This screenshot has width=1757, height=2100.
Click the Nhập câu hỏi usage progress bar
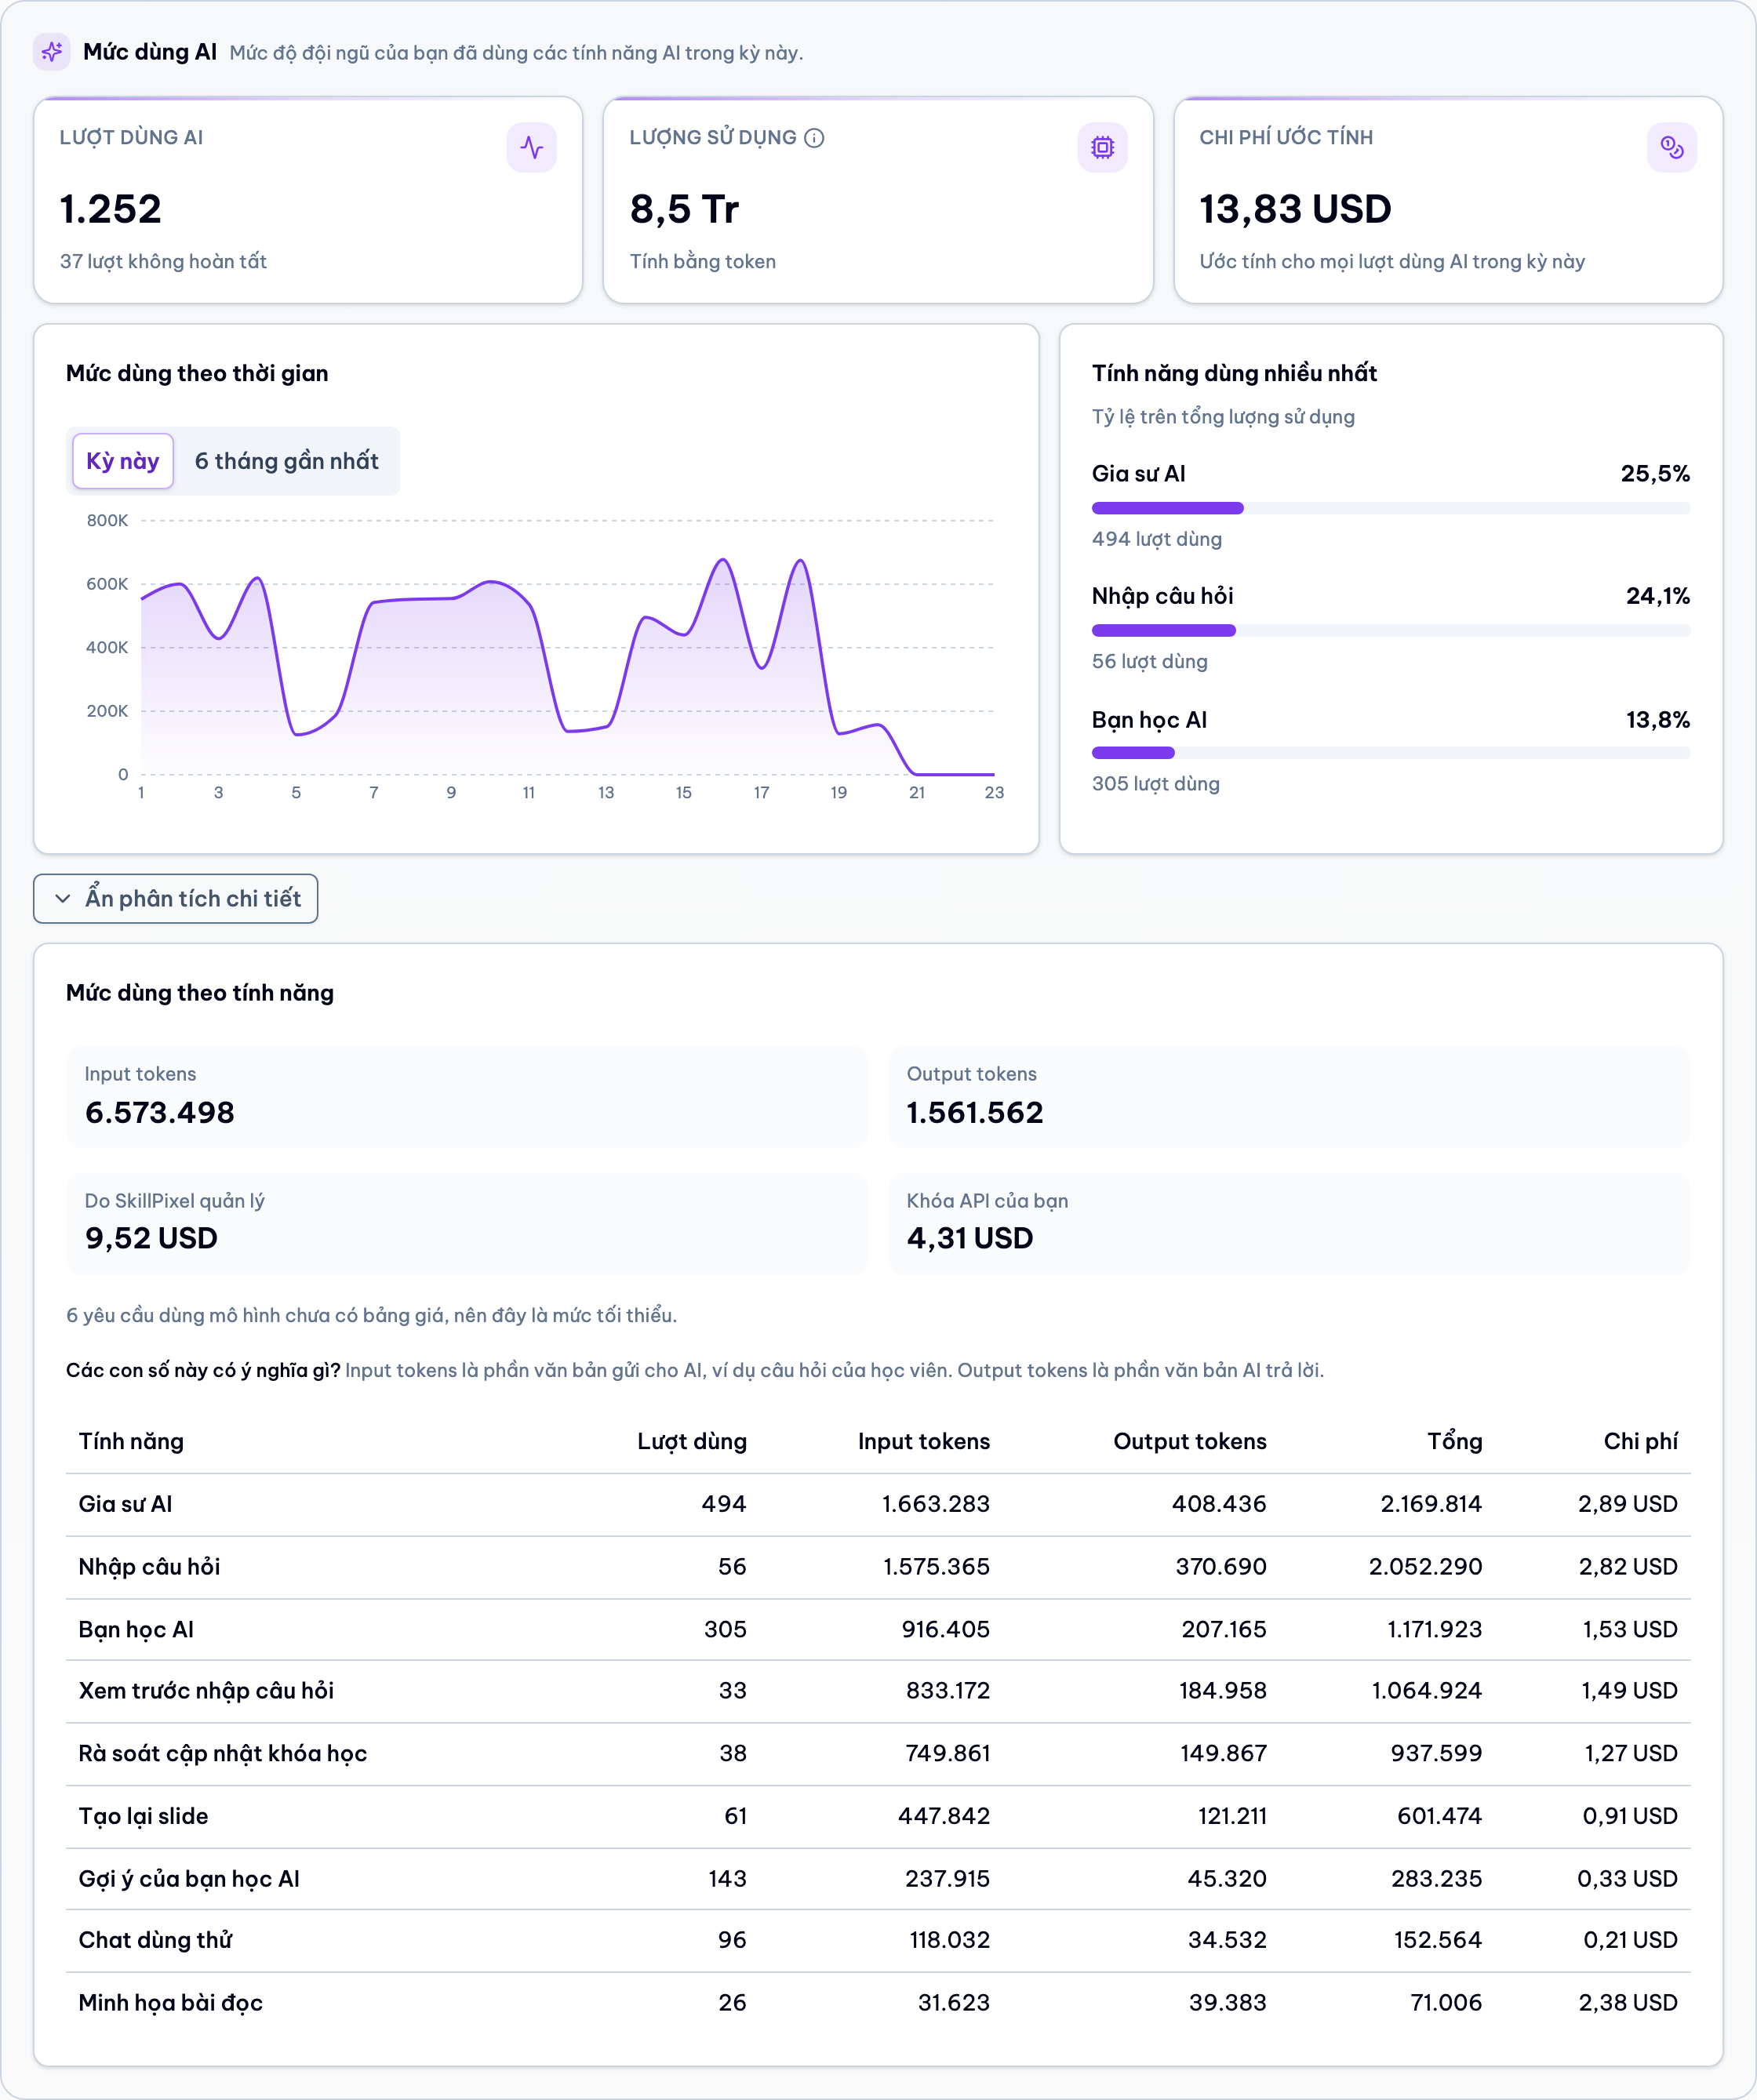pos(1390,630)
